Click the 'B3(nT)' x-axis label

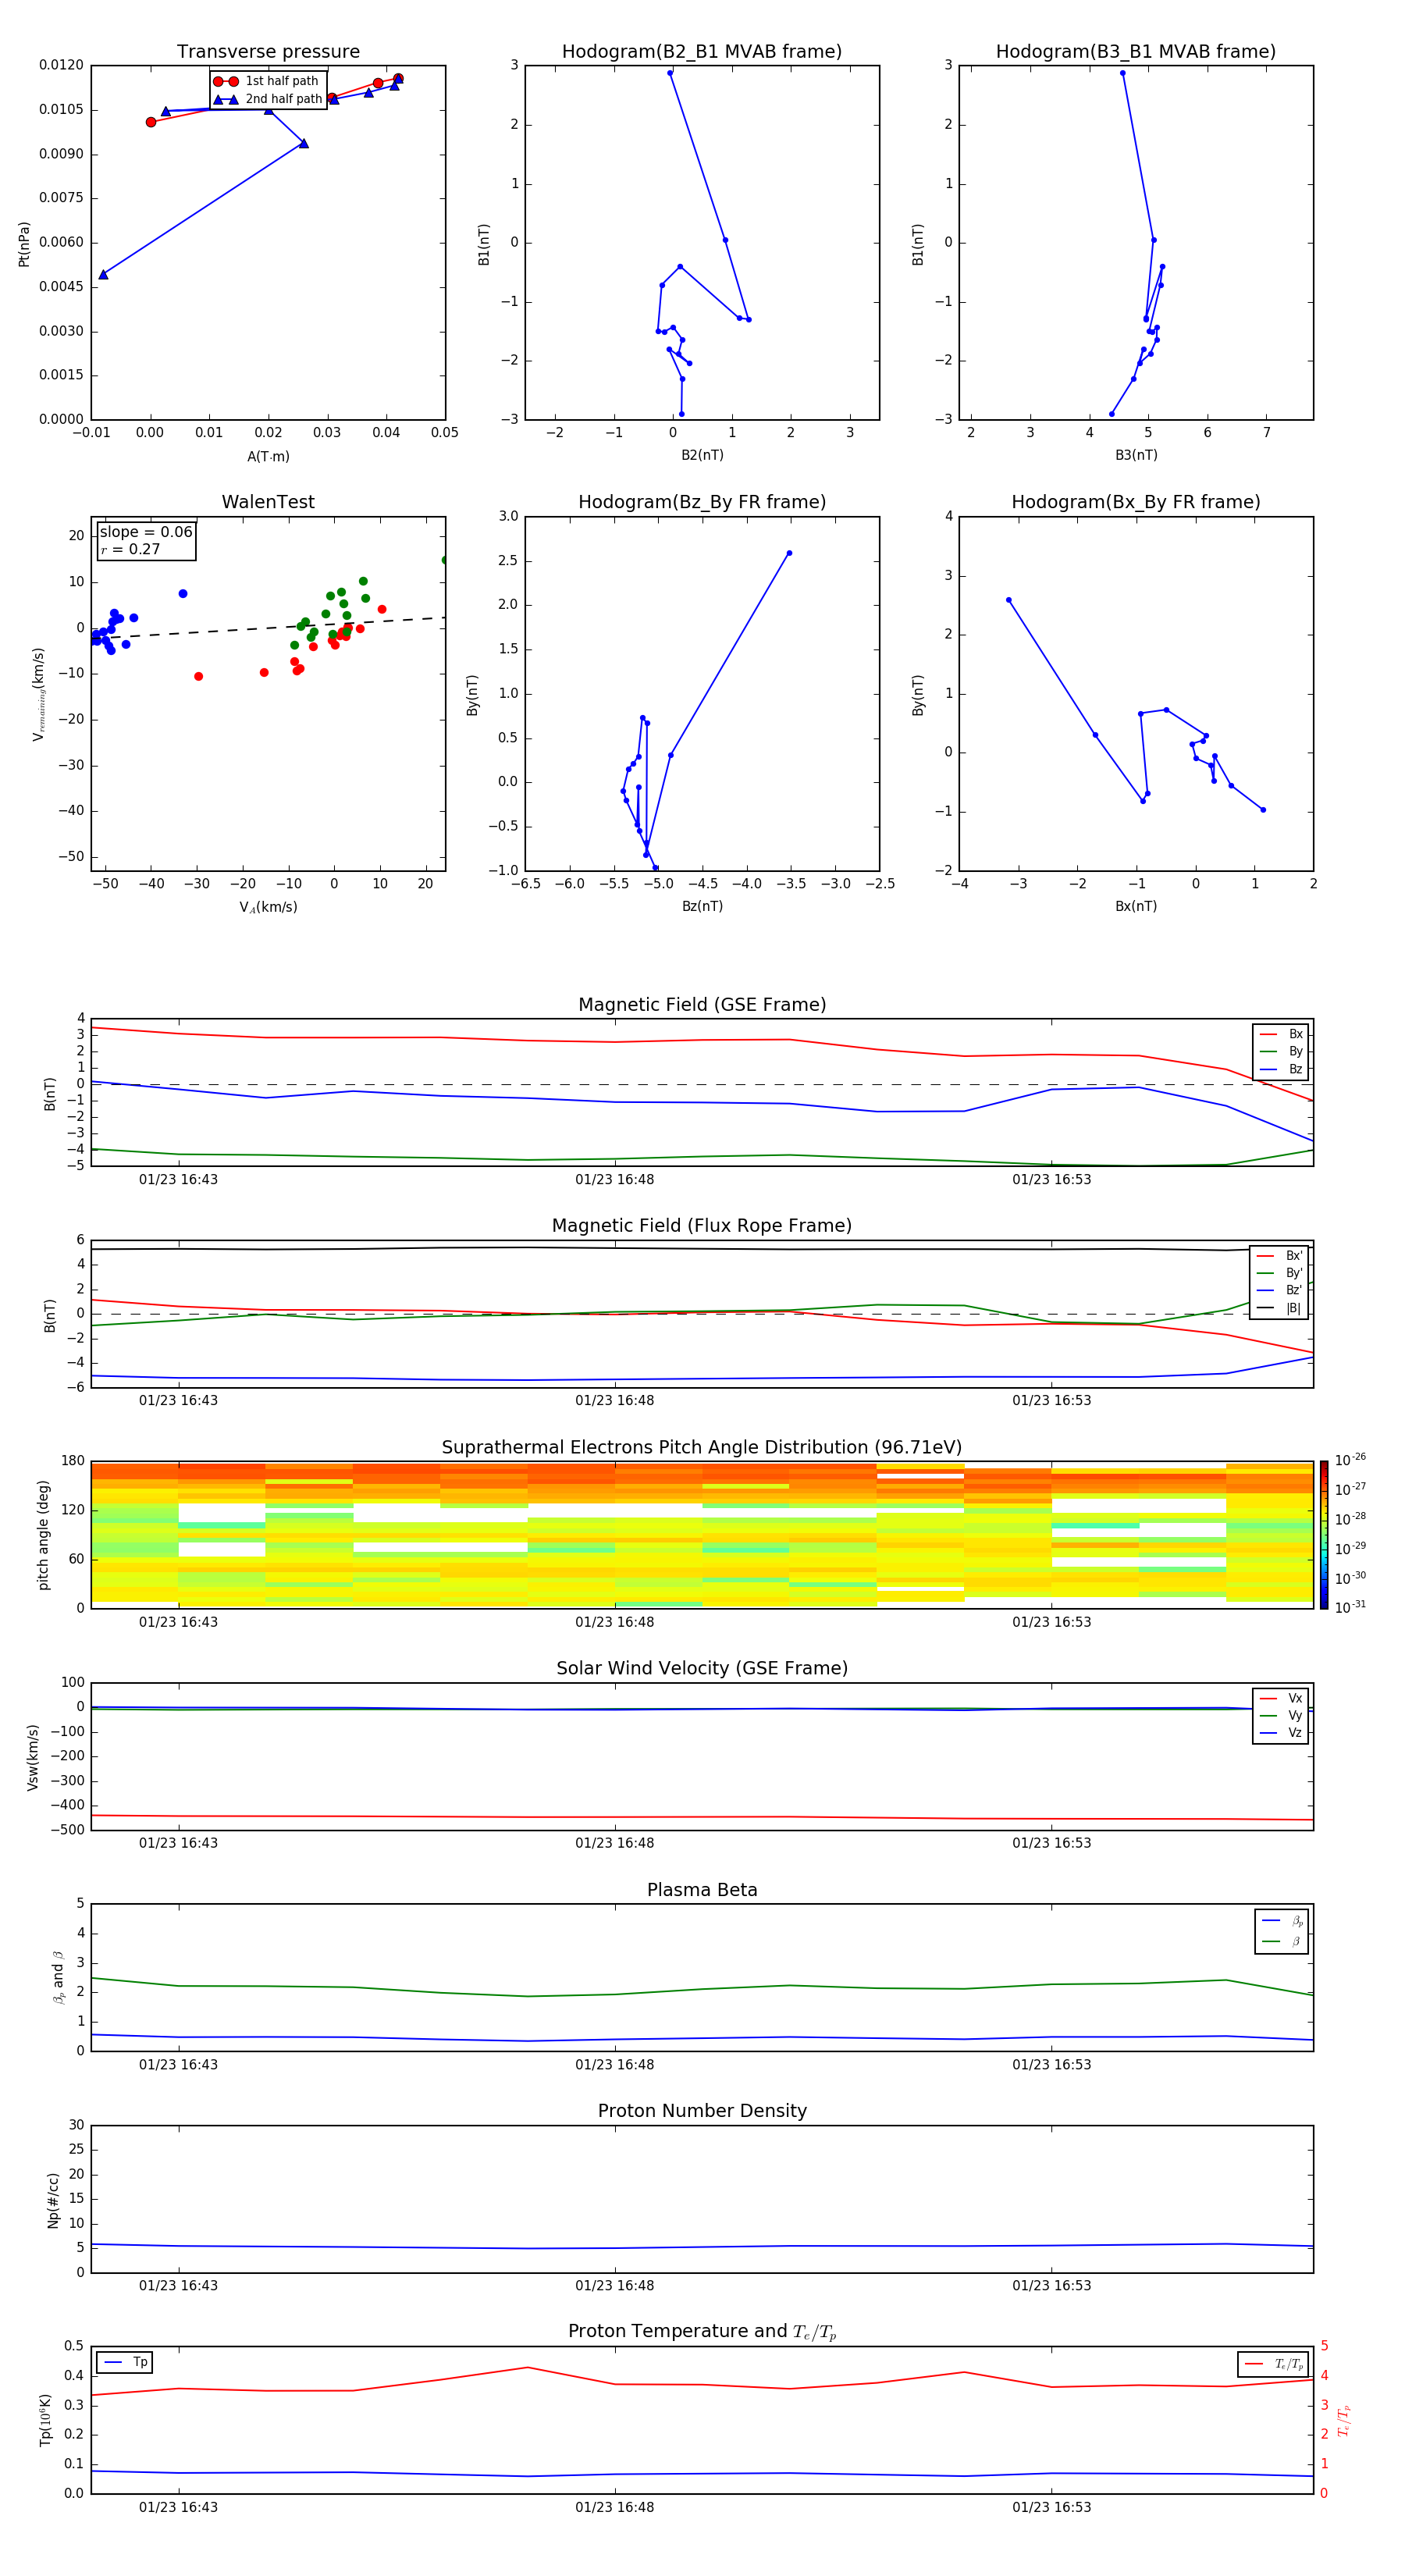coord(1136,455)
